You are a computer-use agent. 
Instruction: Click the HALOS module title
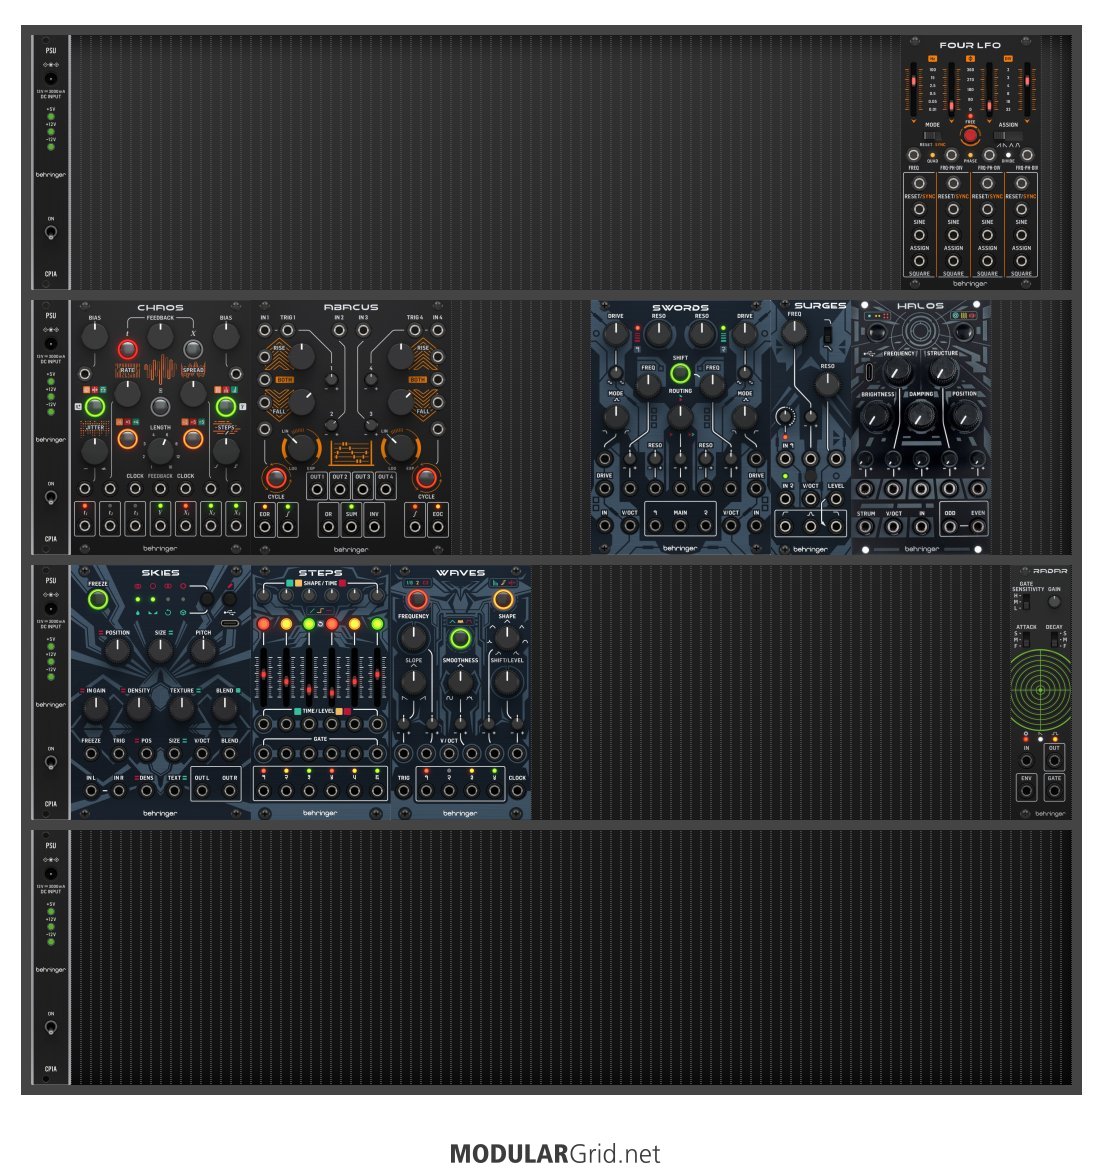[x=920, y=306]
